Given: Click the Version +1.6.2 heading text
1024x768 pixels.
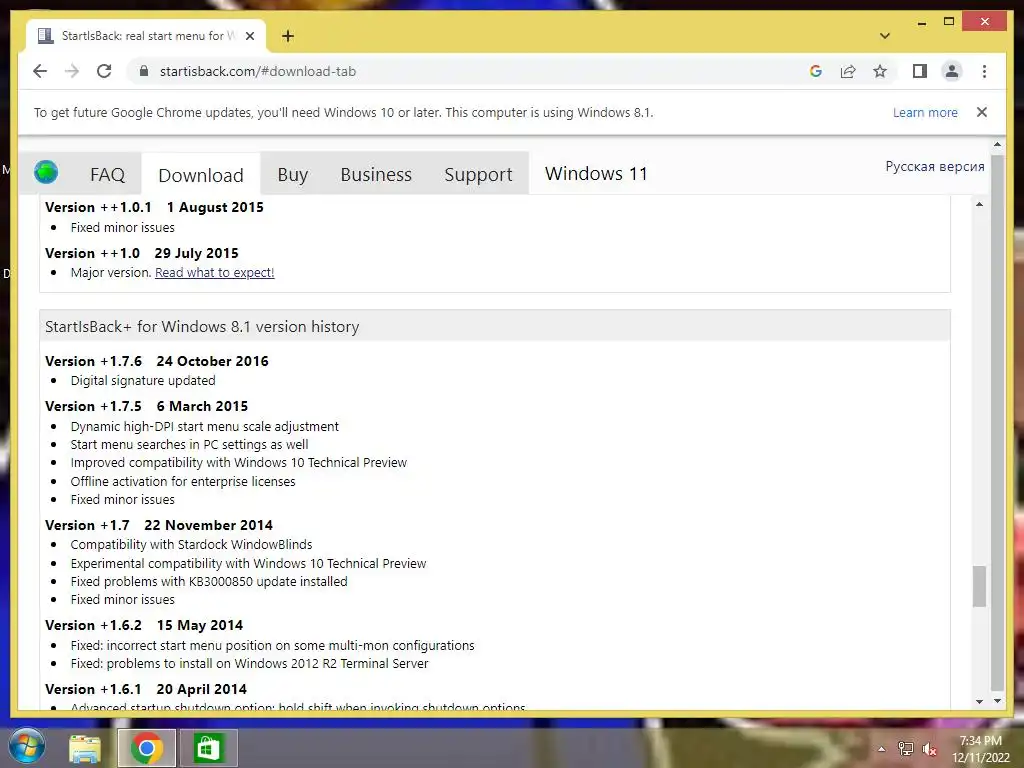Looking at the screenshot, I should click(x=144, y=625).
